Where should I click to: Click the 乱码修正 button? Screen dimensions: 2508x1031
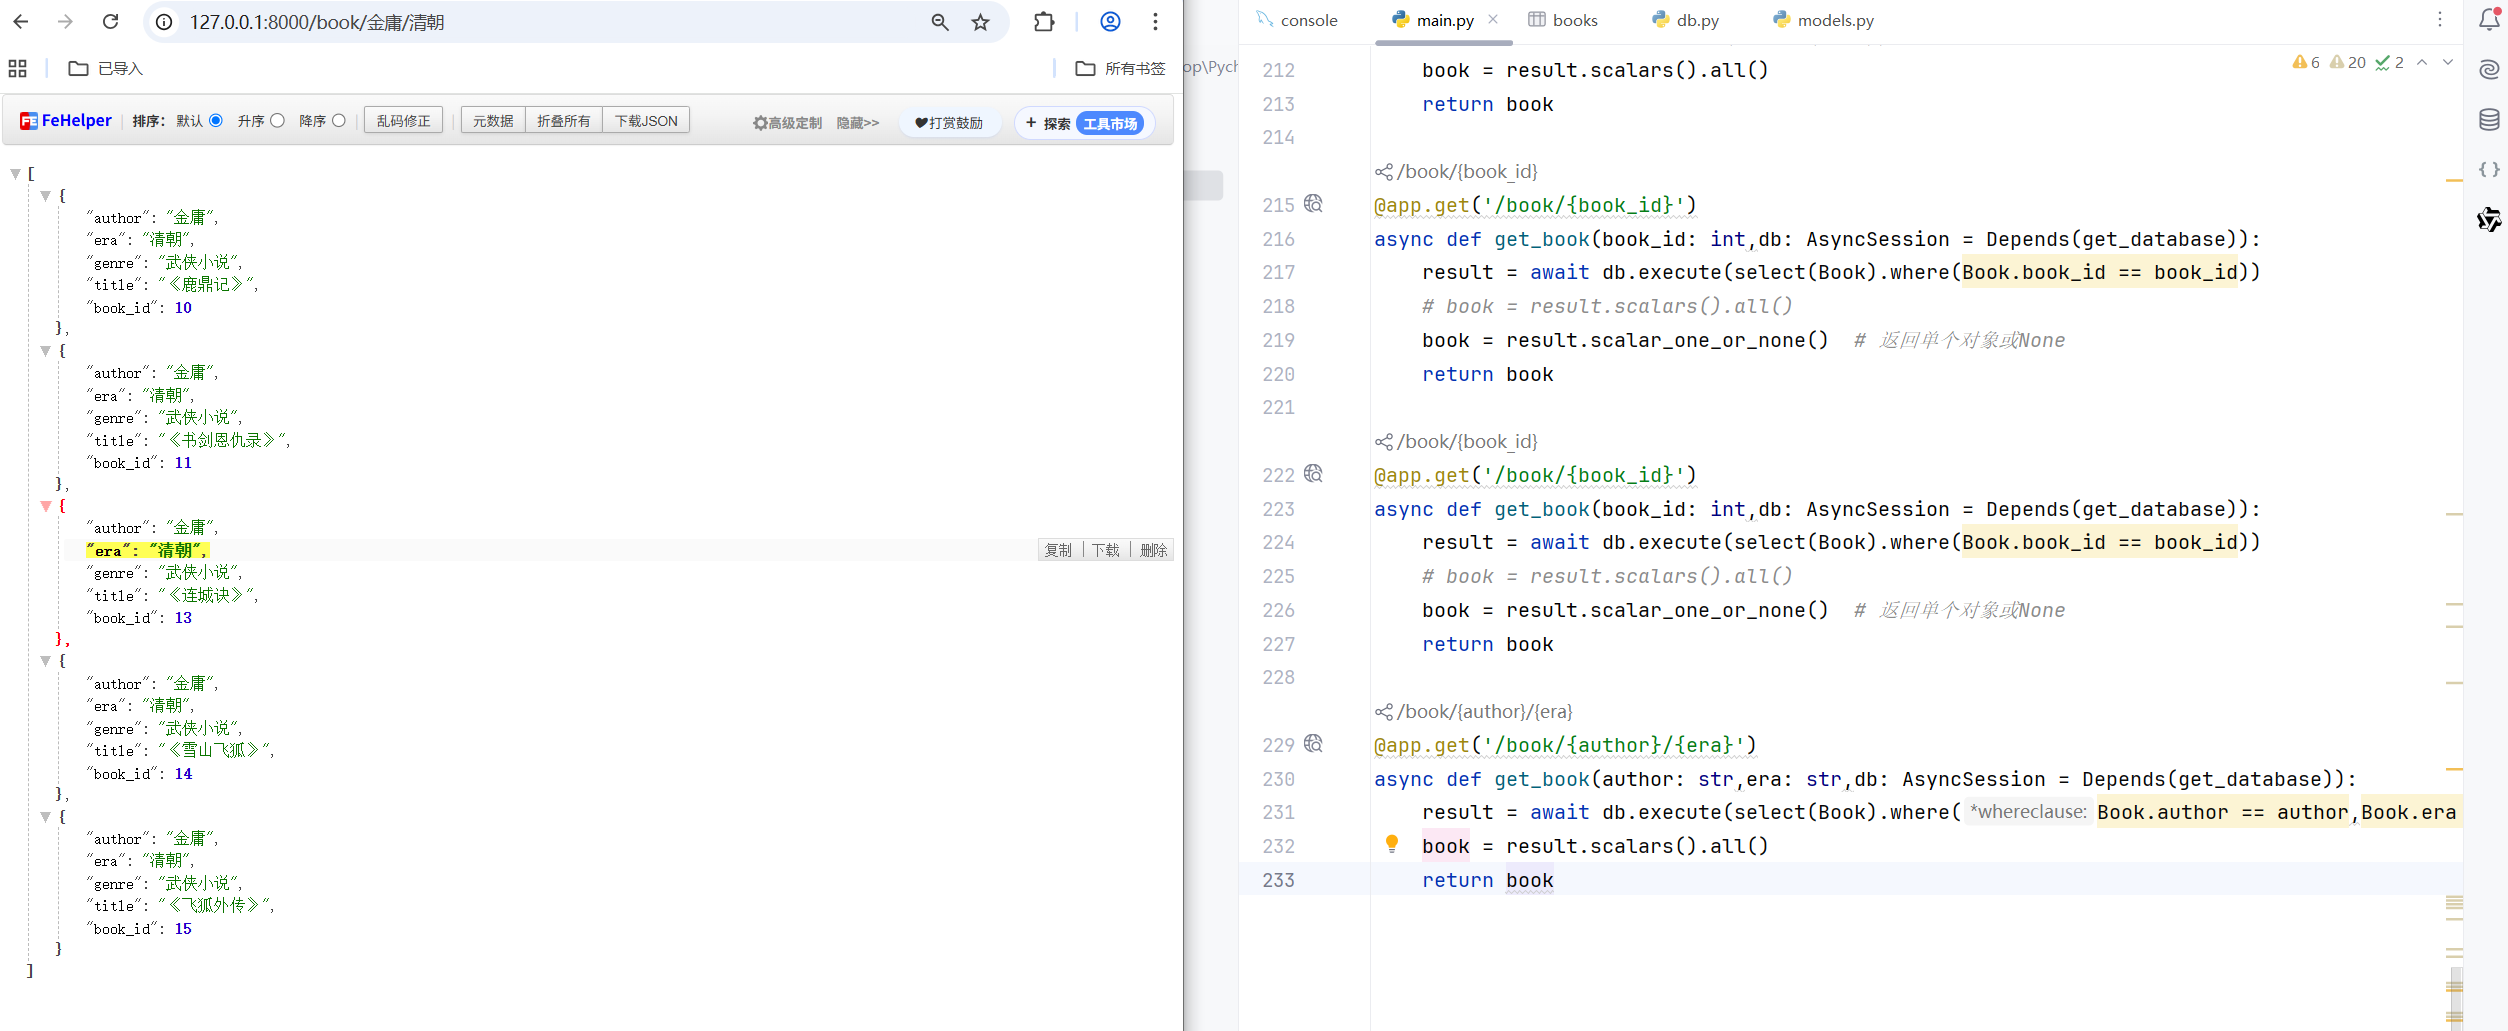[x=403, y=121]
